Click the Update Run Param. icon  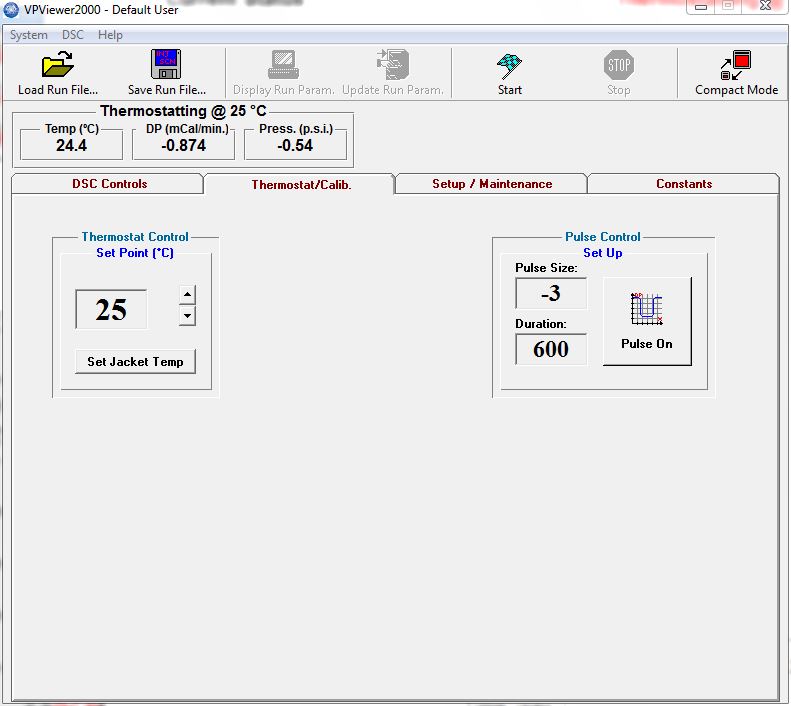392,67
